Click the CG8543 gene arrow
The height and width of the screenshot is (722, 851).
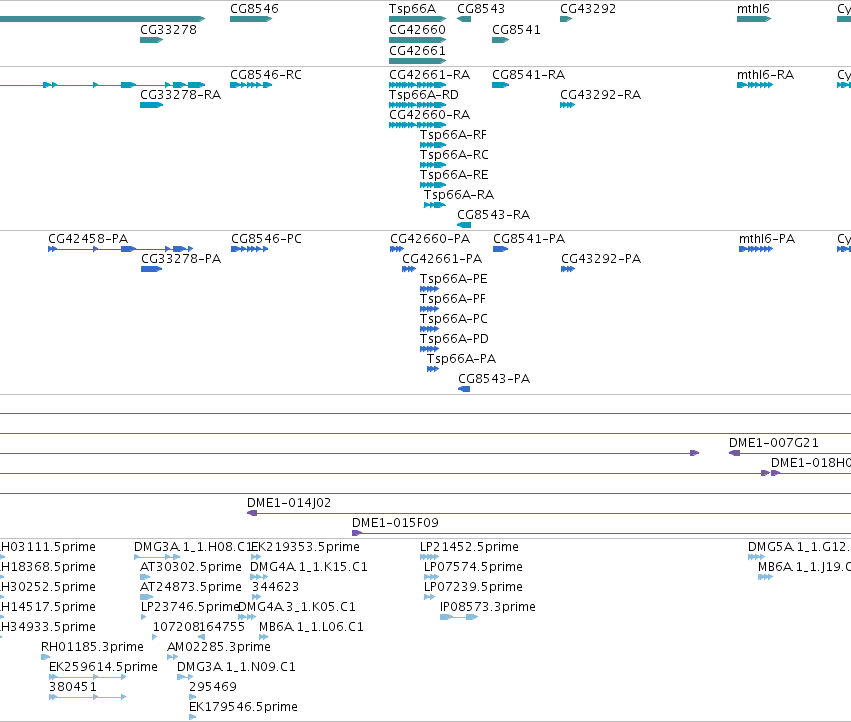(x=464, y=19)
